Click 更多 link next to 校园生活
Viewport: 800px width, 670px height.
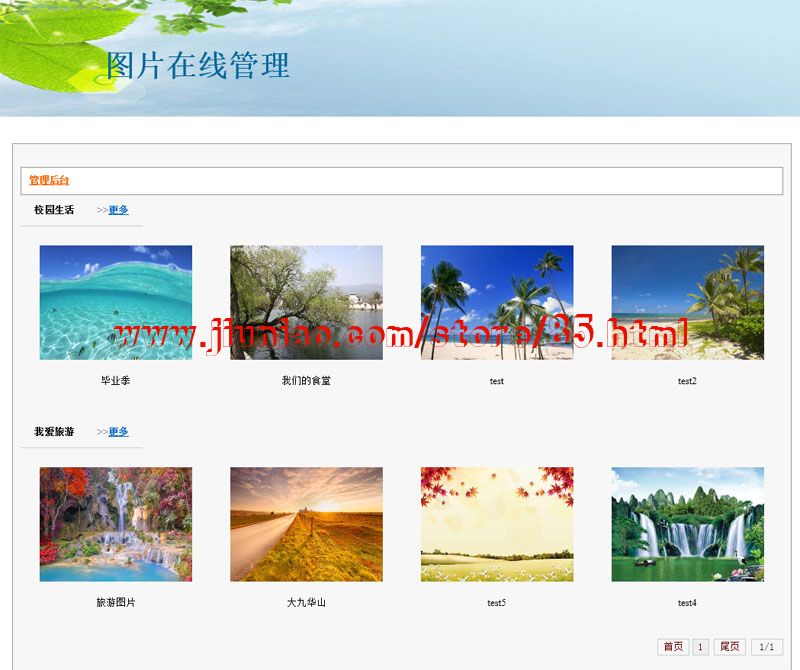[x=118, y=210]
